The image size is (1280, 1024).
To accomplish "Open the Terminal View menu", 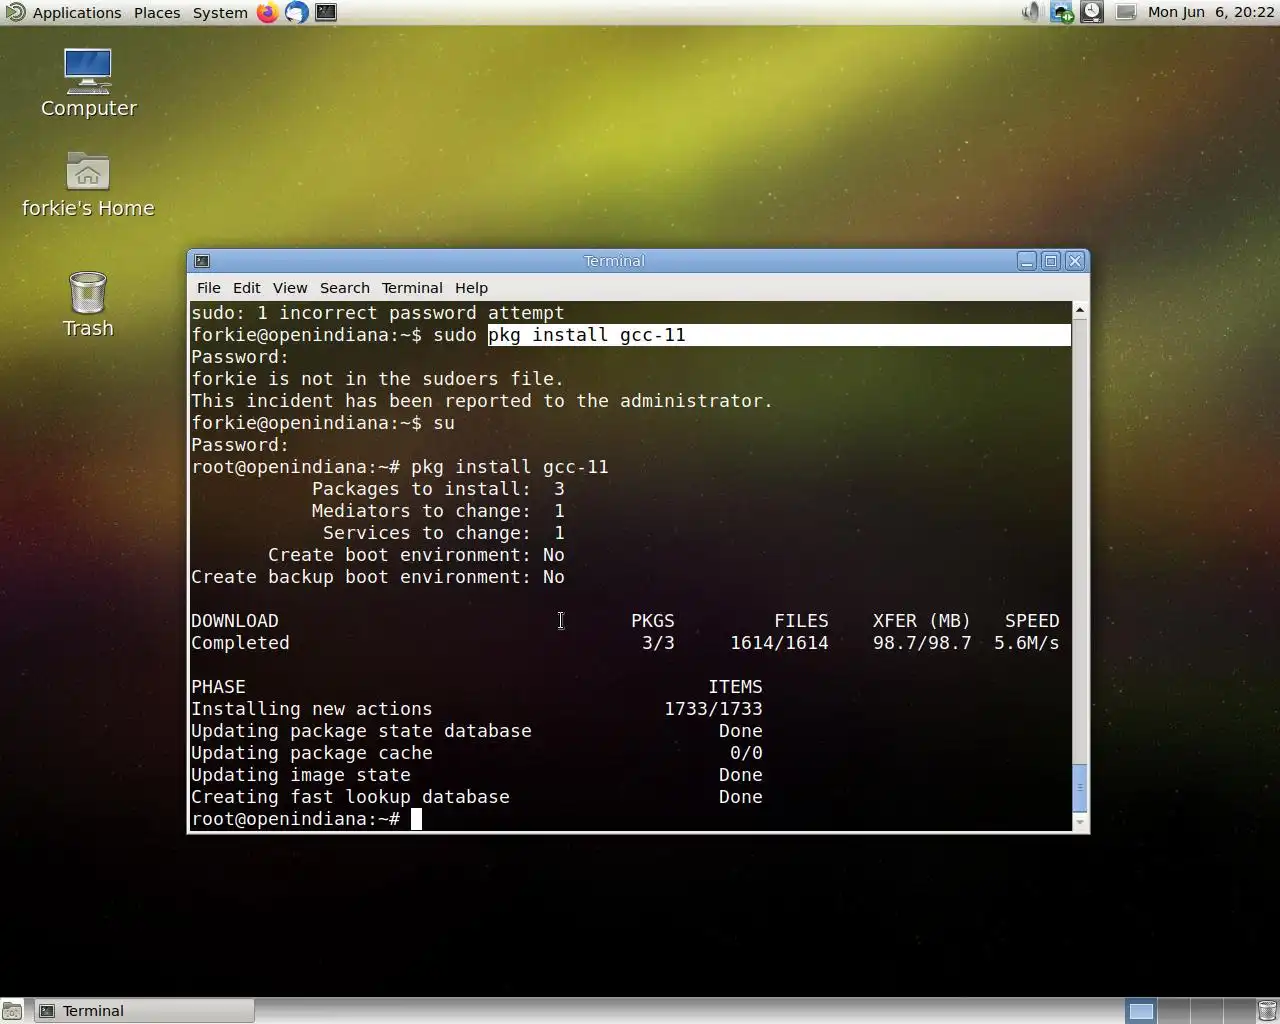I will (290, 288).
